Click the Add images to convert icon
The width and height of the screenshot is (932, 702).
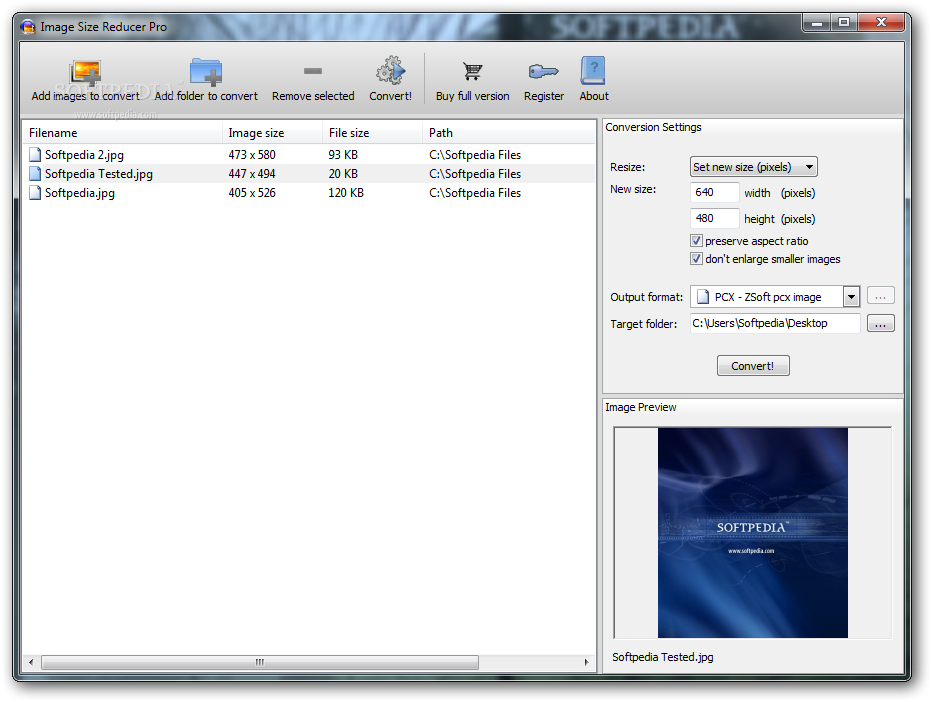(85, 73)
